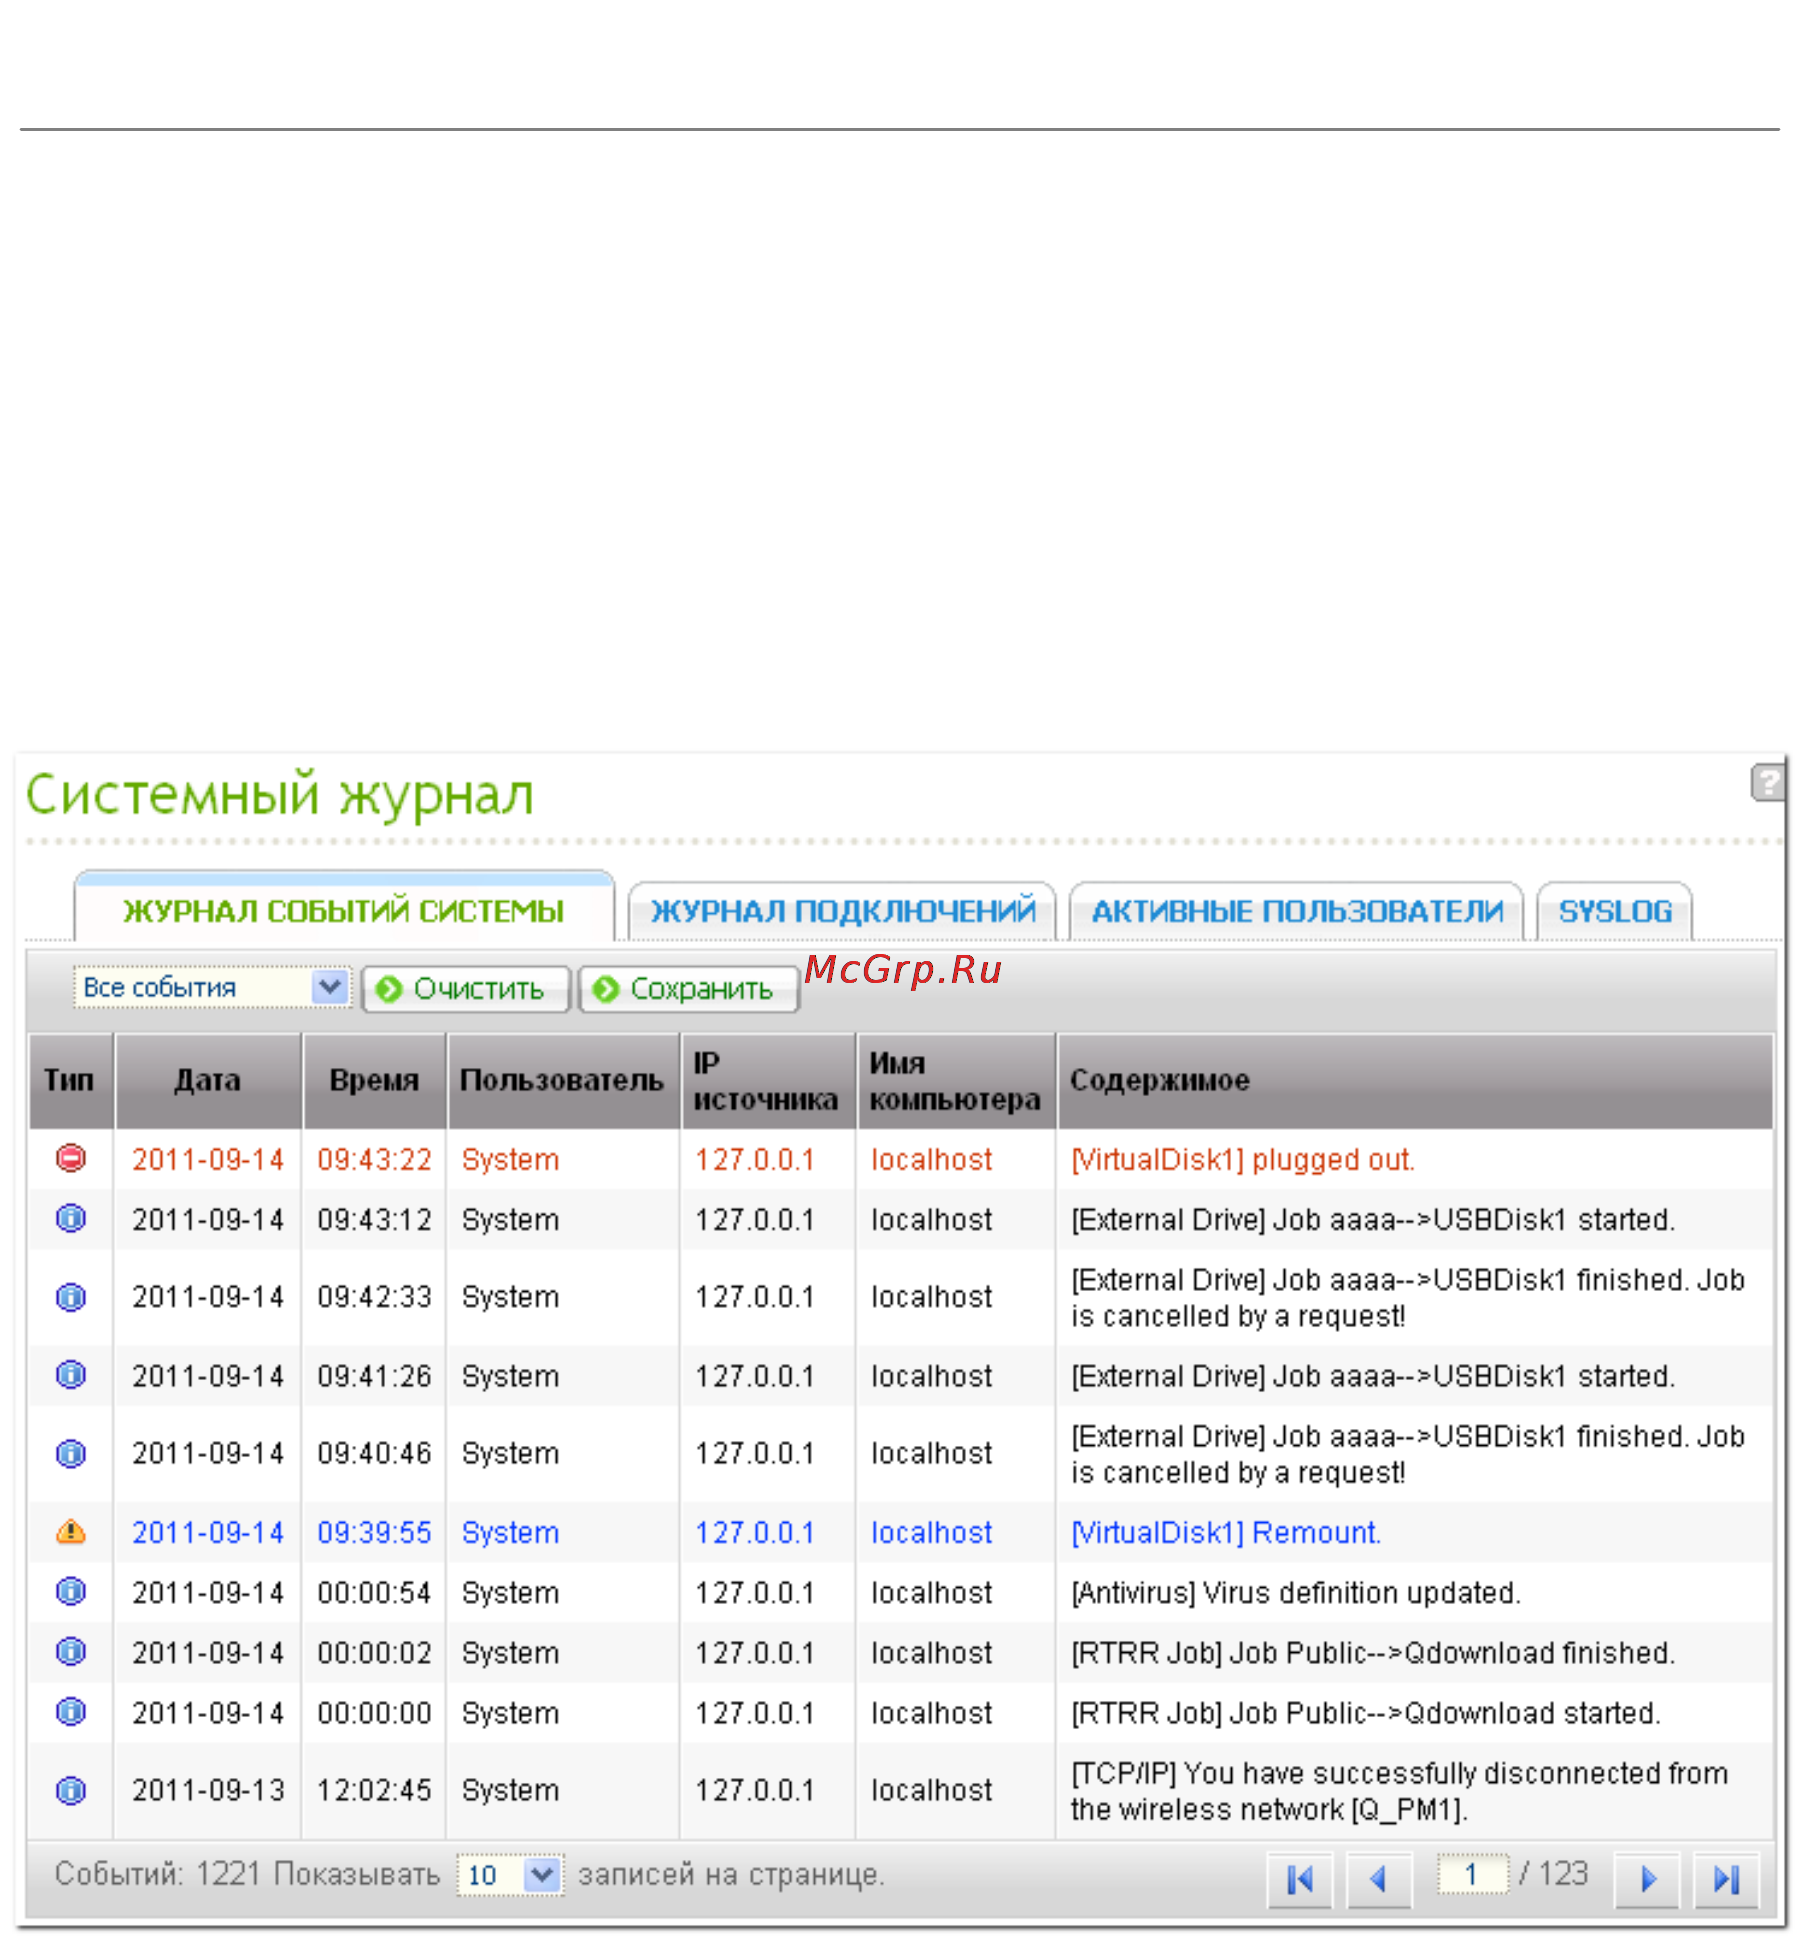
Task: Click the help question mark icon
Action: tap(1767, 782)
